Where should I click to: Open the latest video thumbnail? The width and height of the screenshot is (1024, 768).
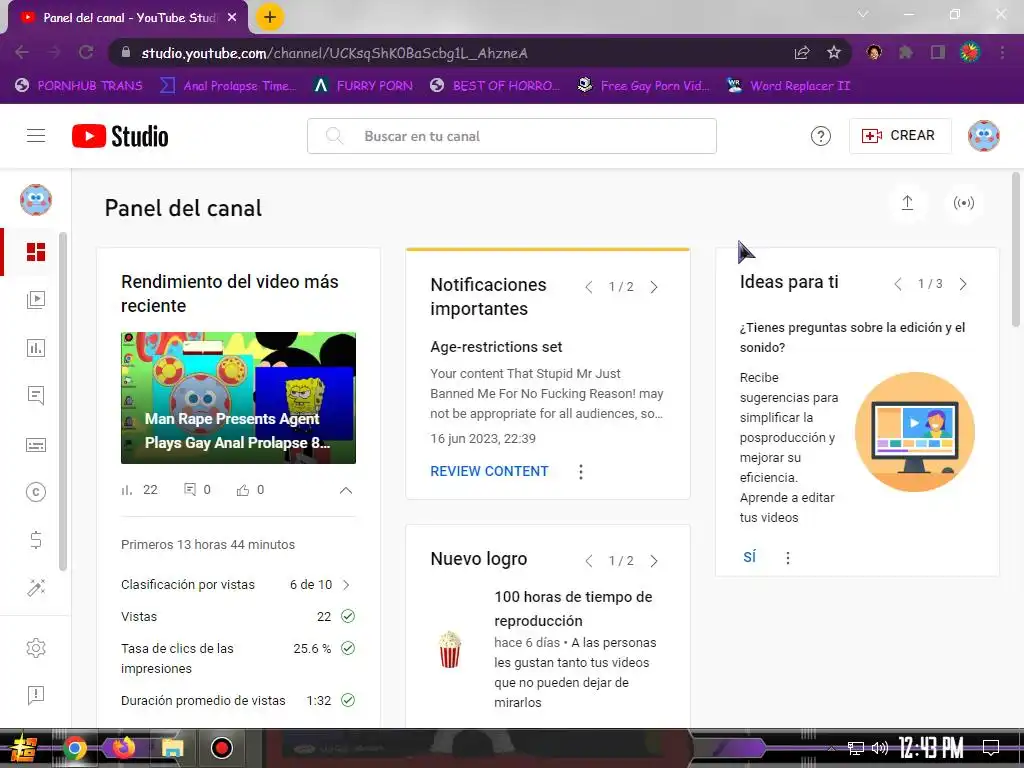coord(238,398)
